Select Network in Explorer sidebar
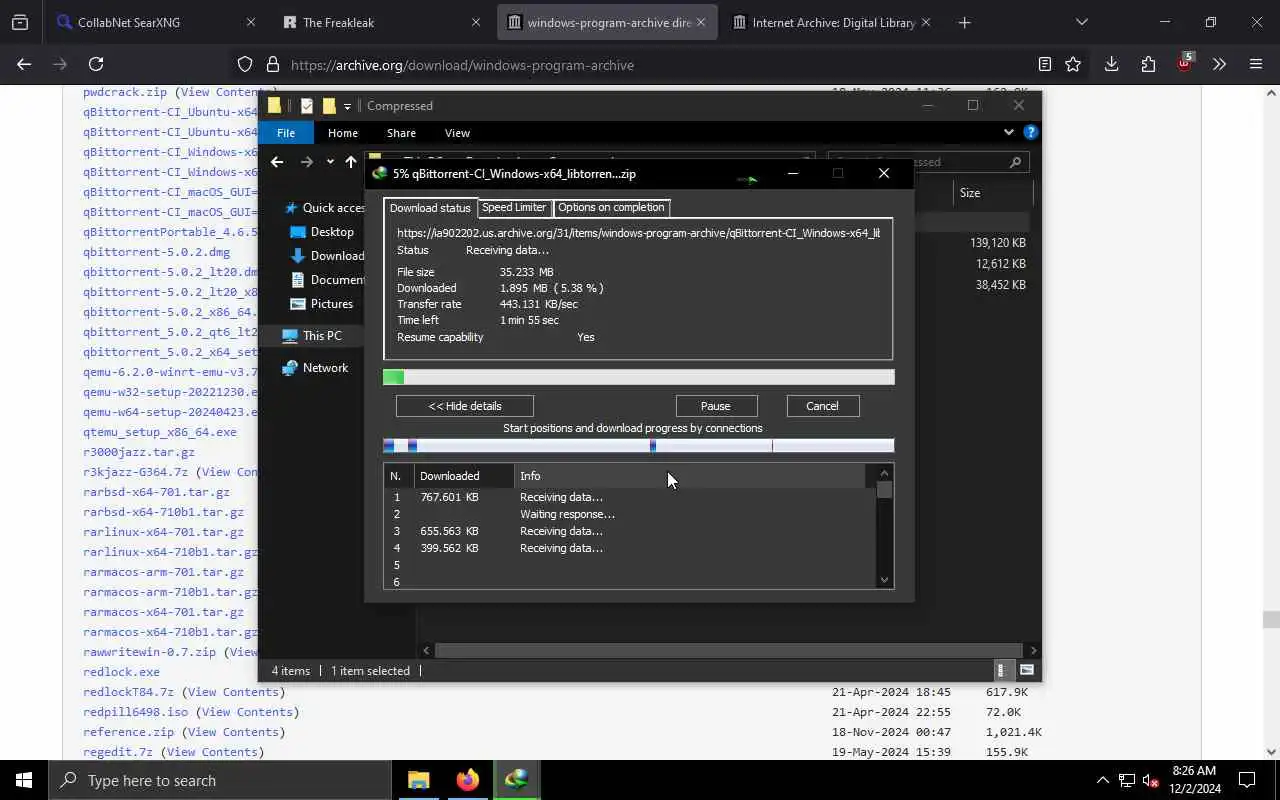This screenshot has height=800, width=1280. click(x=316, y=368)
